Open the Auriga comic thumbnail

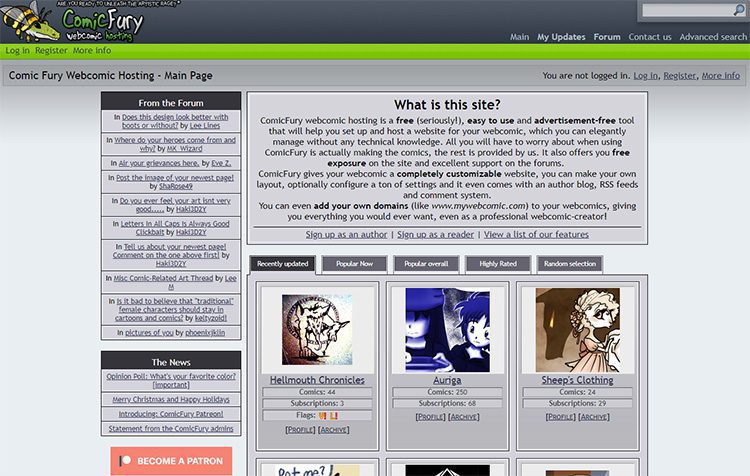(447, 329)
